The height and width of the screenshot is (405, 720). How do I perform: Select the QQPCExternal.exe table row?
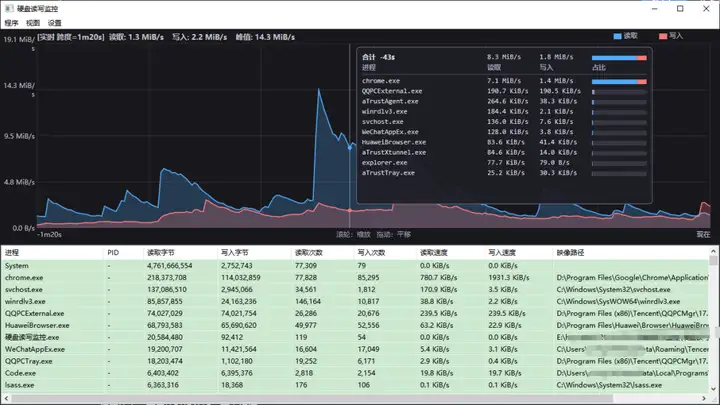coord(355,313)
